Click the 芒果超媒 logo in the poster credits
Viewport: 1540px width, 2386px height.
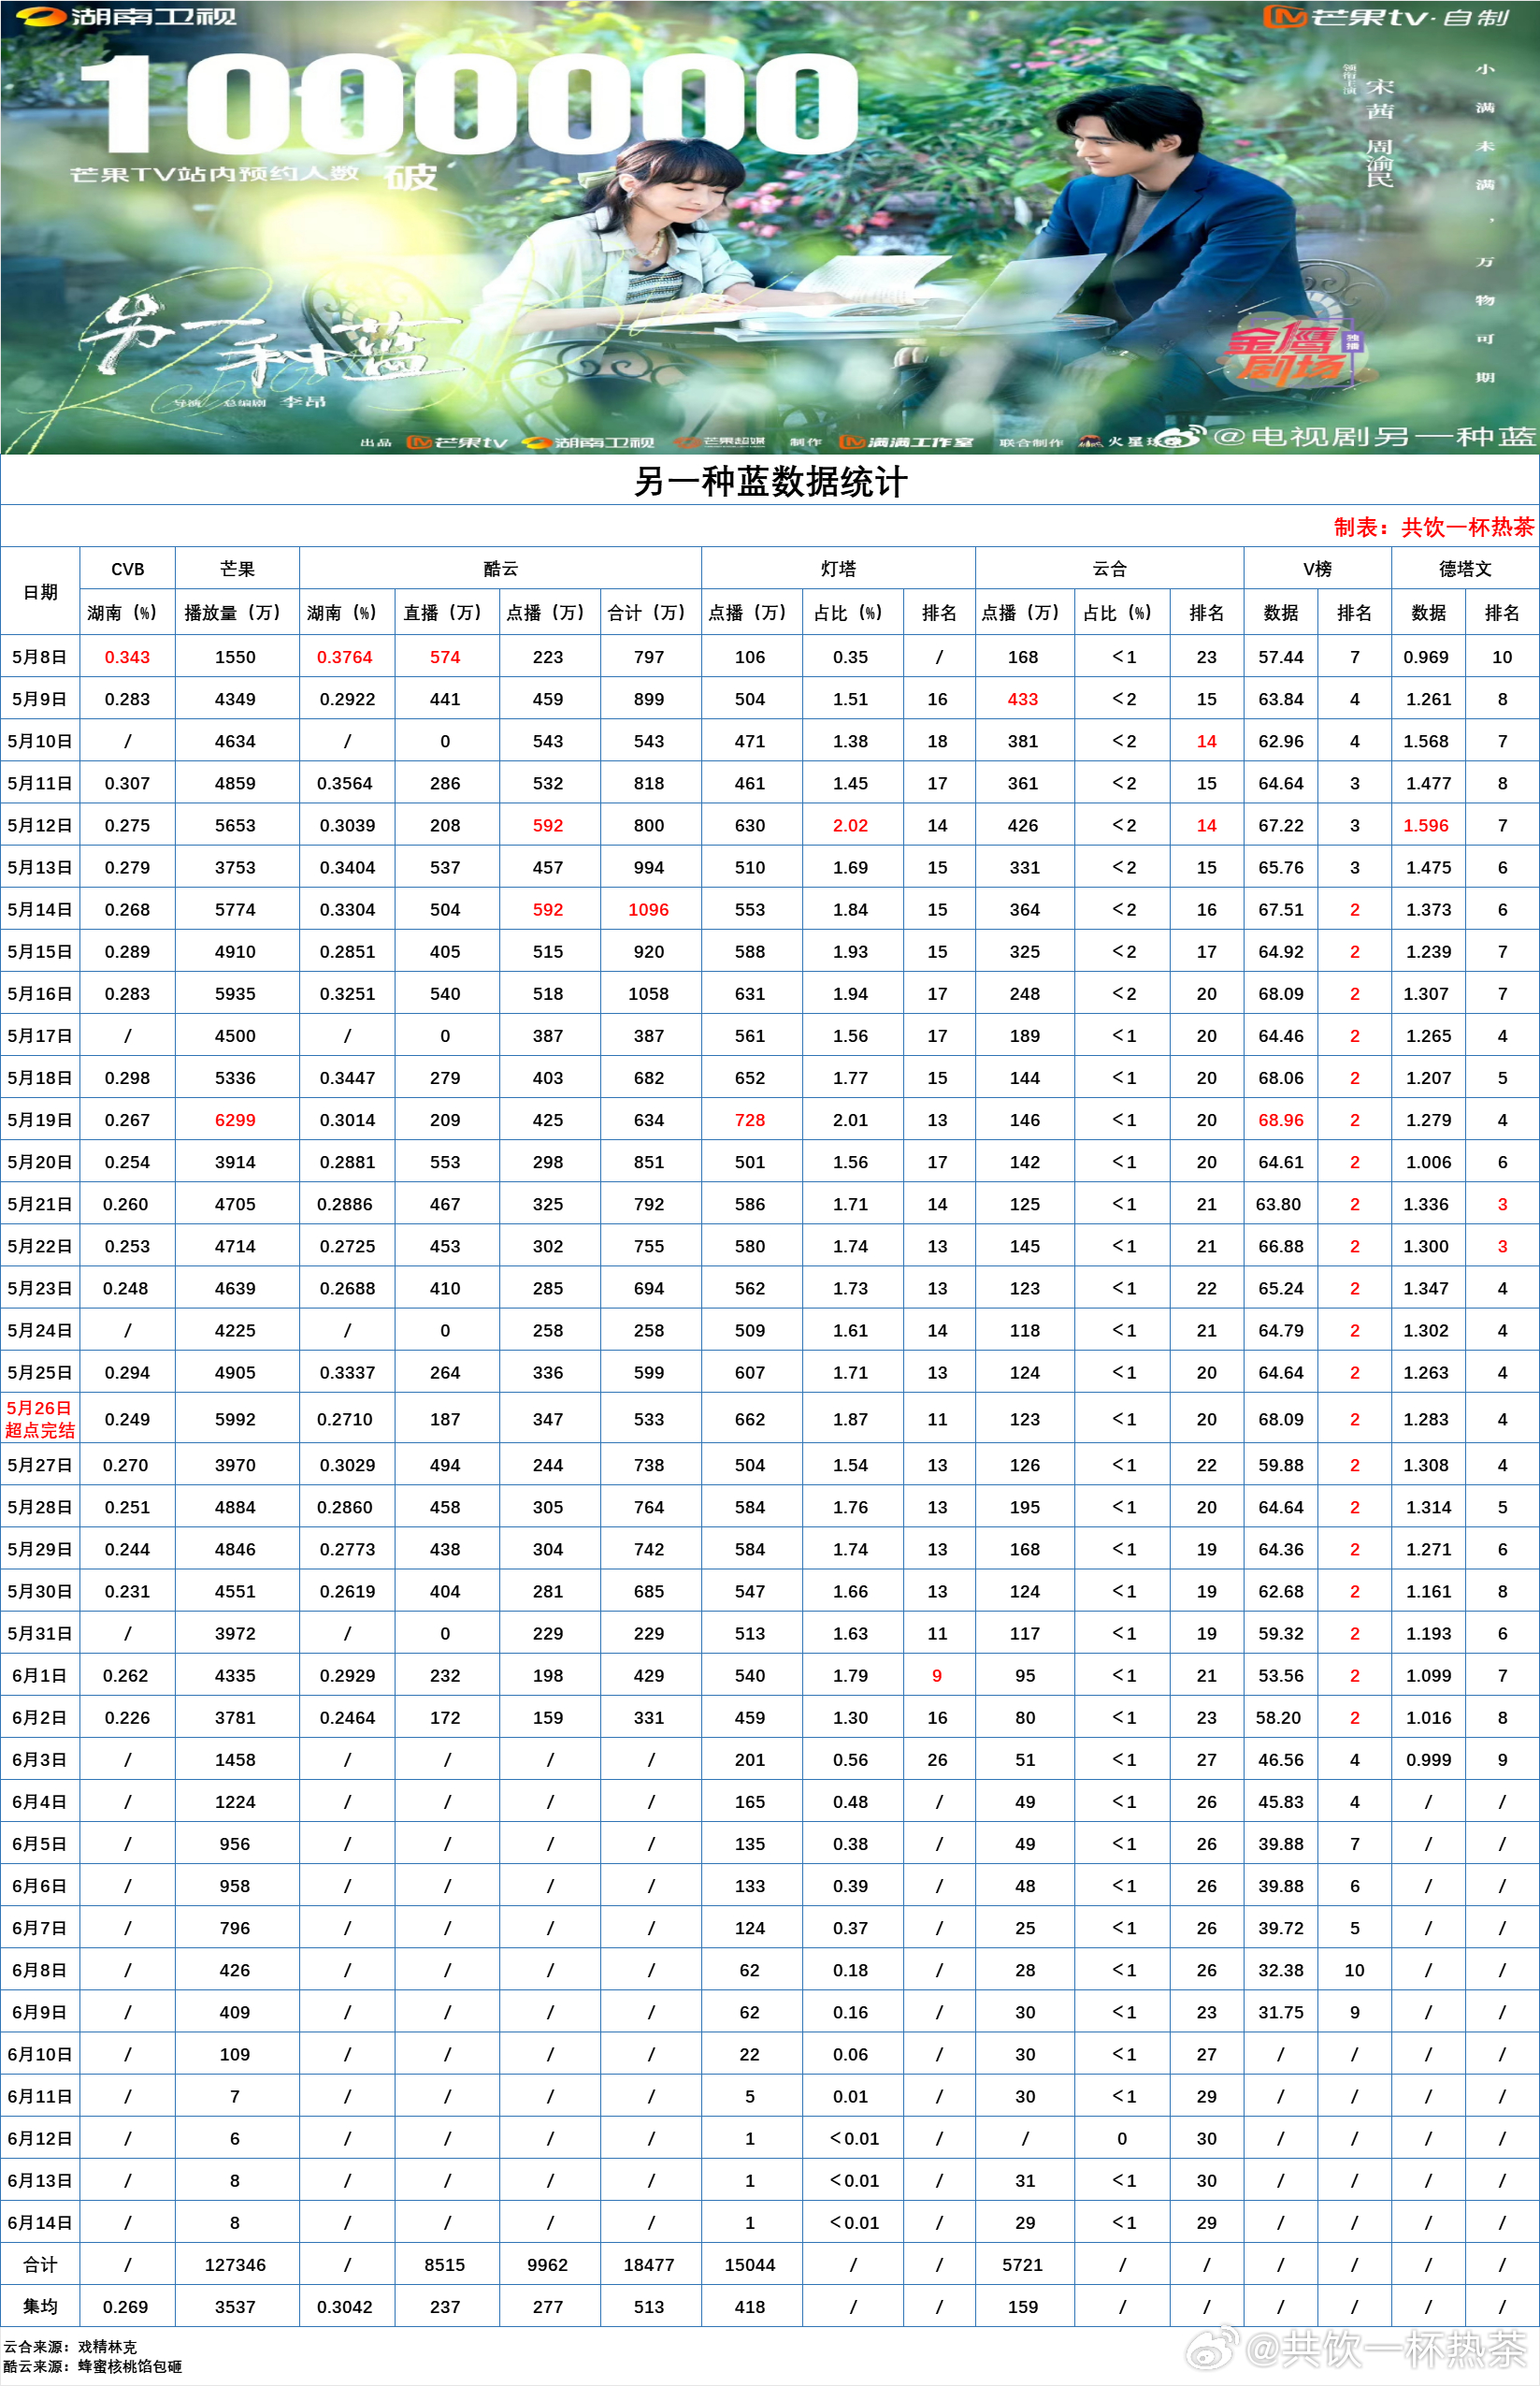720,442
